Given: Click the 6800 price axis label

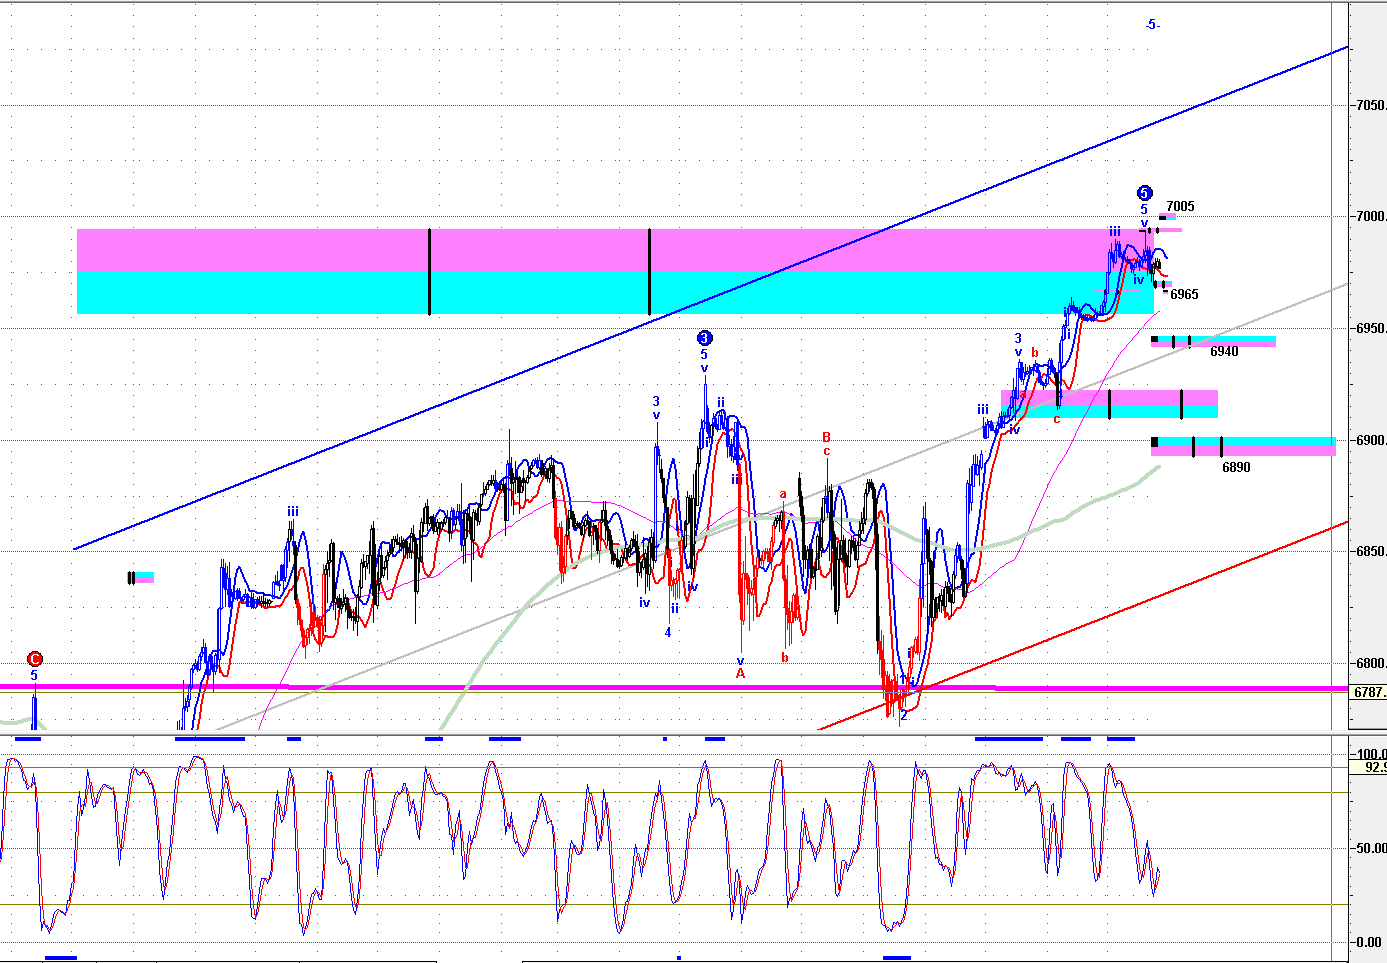Looking at the screenshot, I should 1370,663.
